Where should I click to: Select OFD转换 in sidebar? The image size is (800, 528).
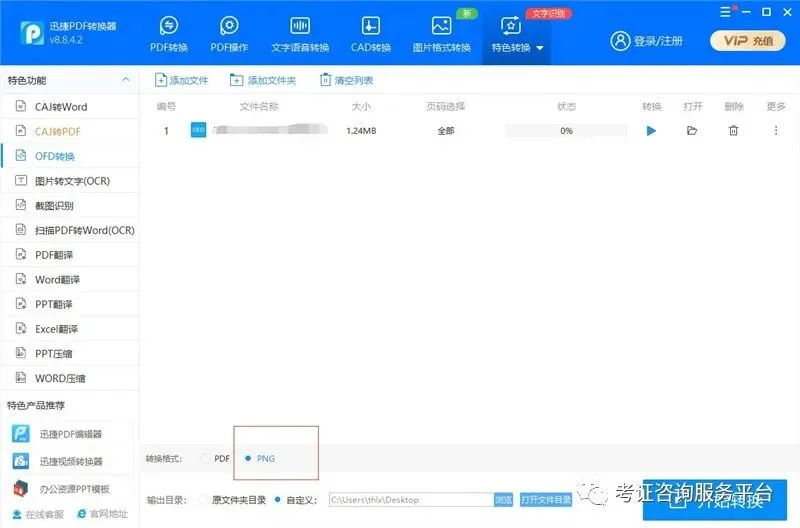tap(70, 156)
